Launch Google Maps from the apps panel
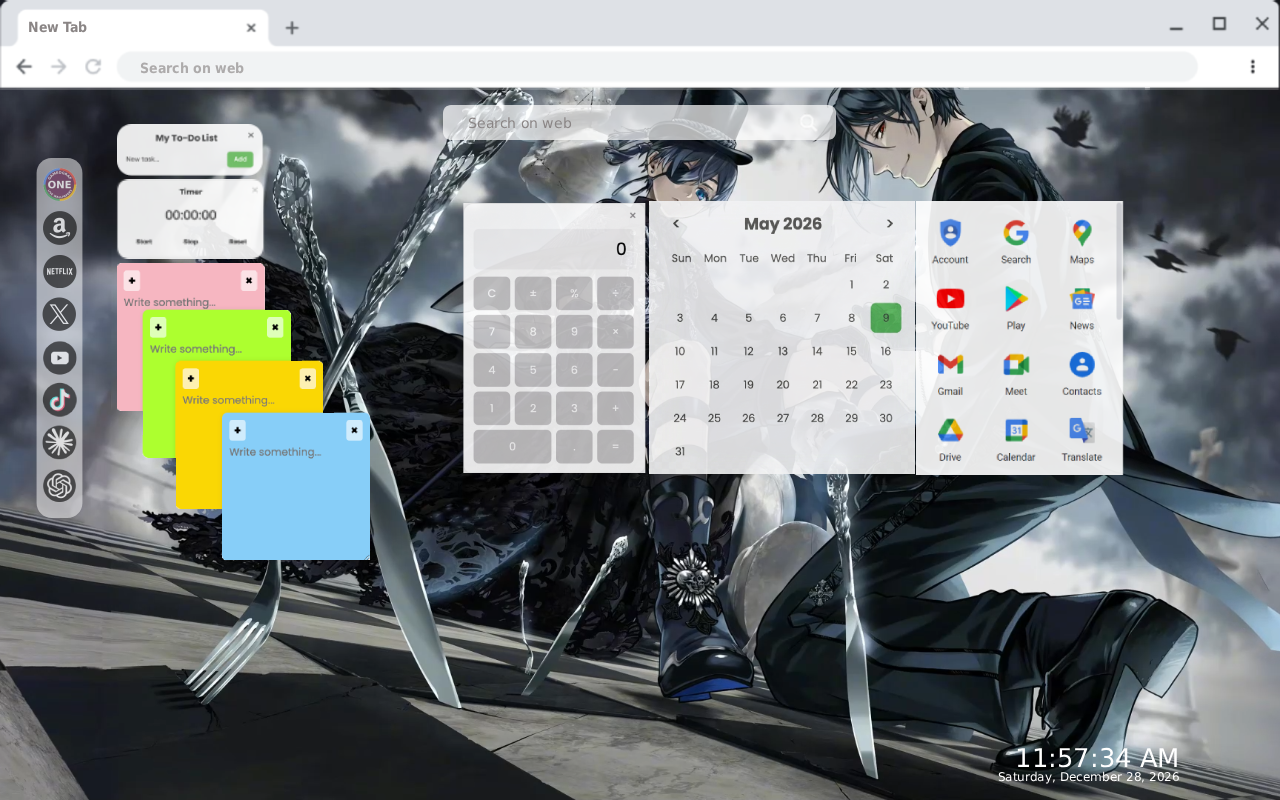 pyautogui.click(x=1082, y=242)
